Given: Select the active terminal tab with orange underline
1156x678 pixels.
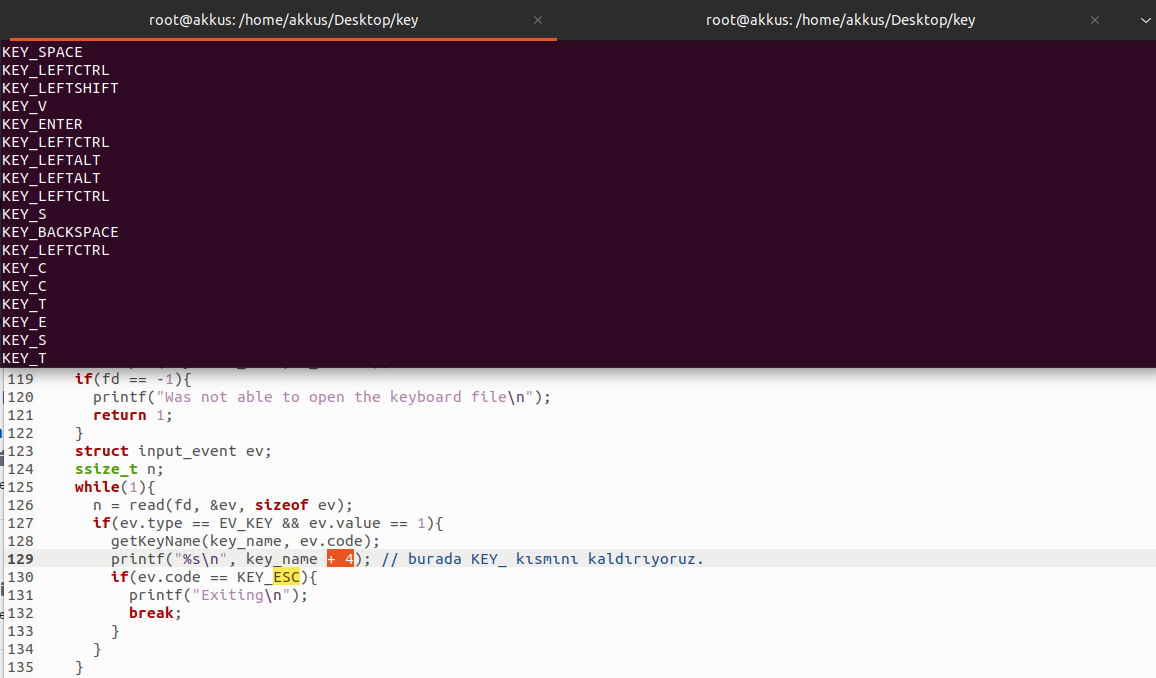Looking at the screenshot, I should [x=283, y=20].
